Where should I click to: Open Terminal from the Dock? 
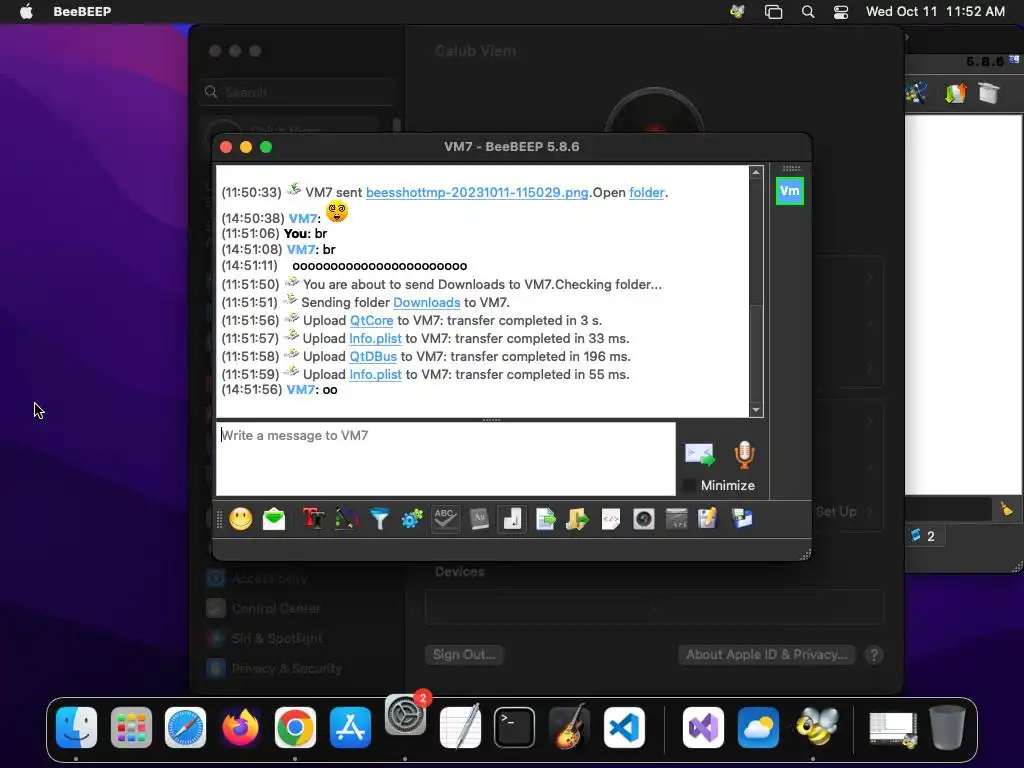click(514, 727)
